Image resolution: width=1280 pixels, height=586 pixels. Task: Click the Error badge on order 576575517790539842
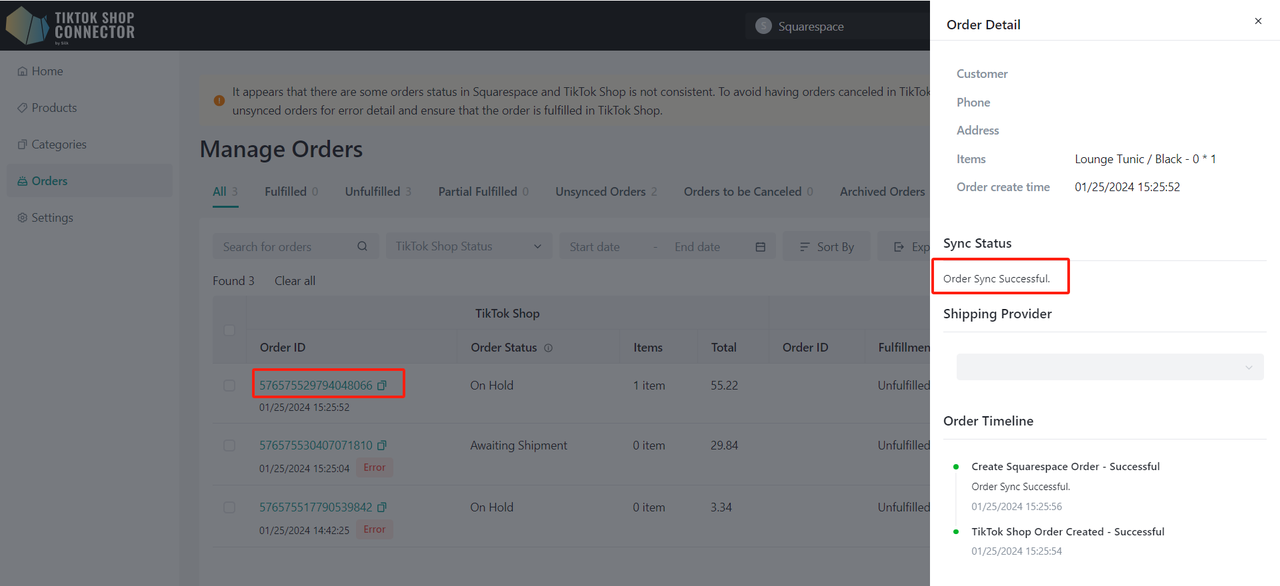pyautogui.click(x=375, y=529)
